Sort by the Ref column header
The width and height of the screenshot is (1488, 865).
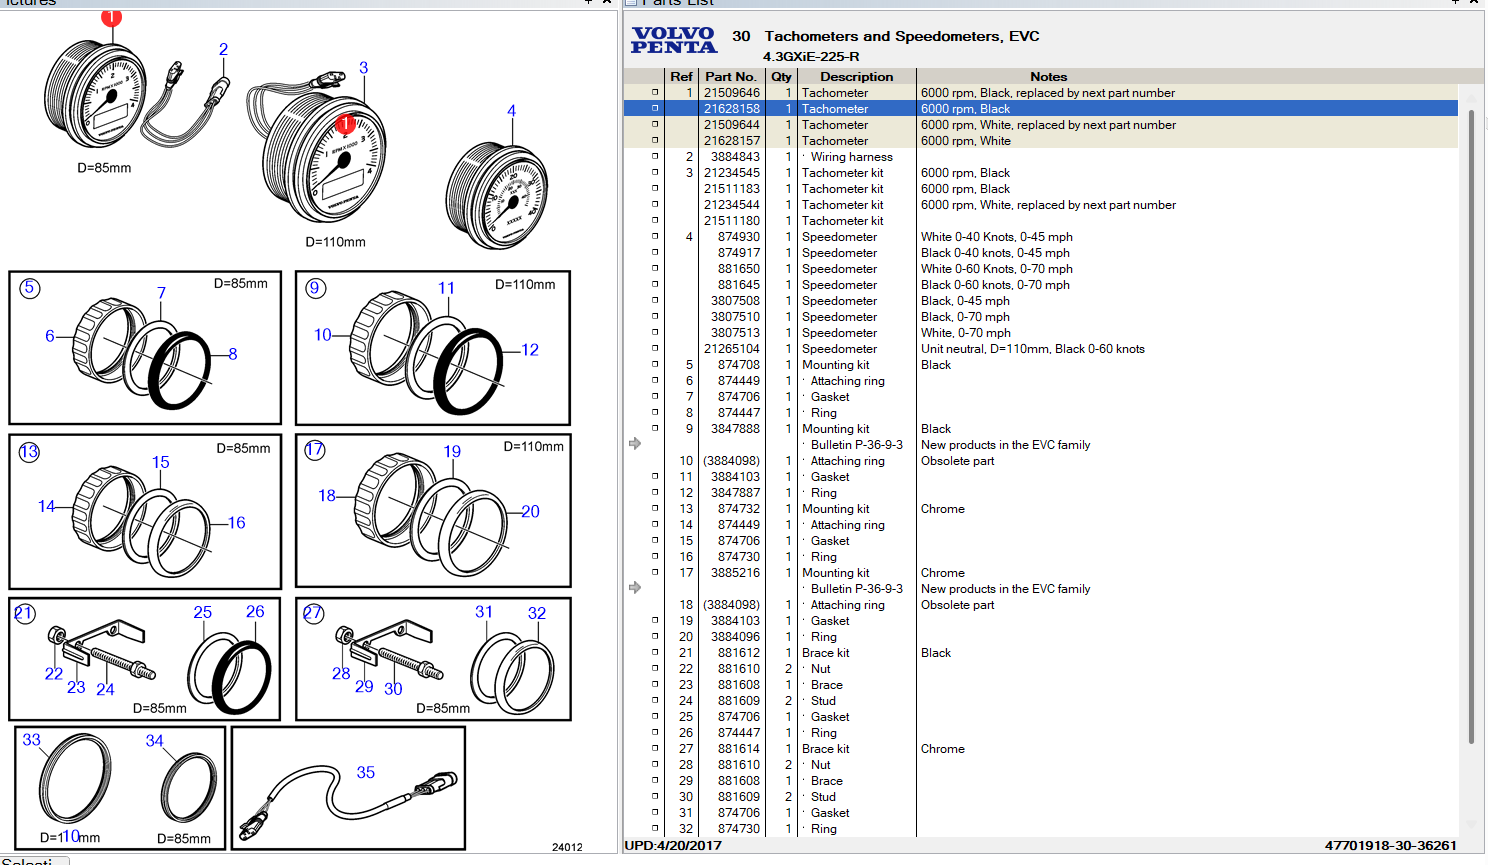(681, 76)
